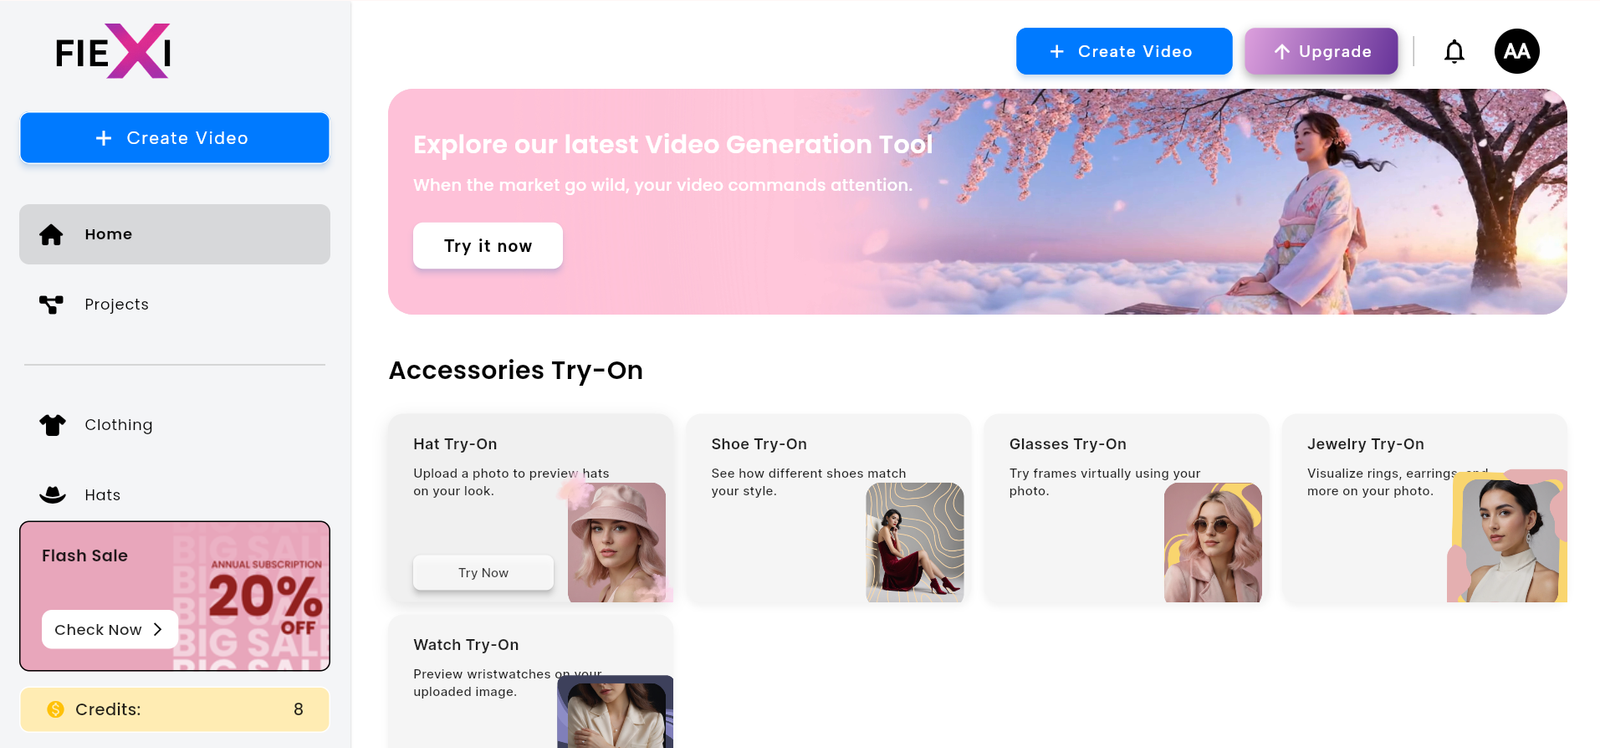Click the notification bell icon
Screen dimensions: 1600x748
(x=1454, y=52)
